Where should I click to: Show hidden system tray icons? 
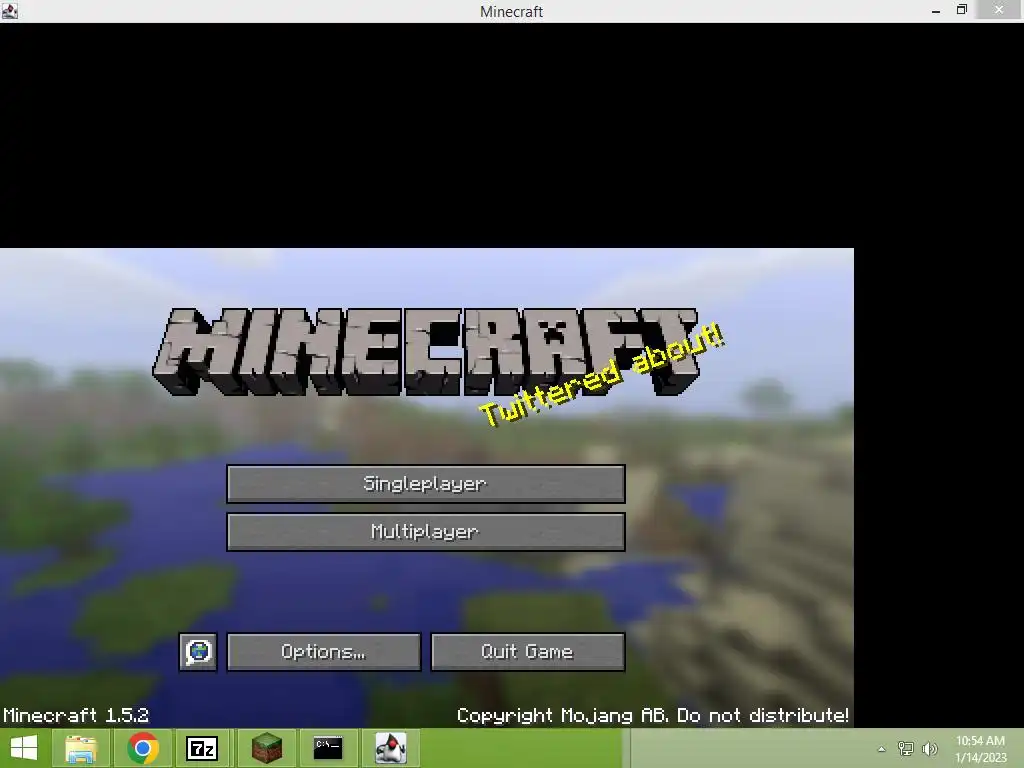[x=882, y=749]
